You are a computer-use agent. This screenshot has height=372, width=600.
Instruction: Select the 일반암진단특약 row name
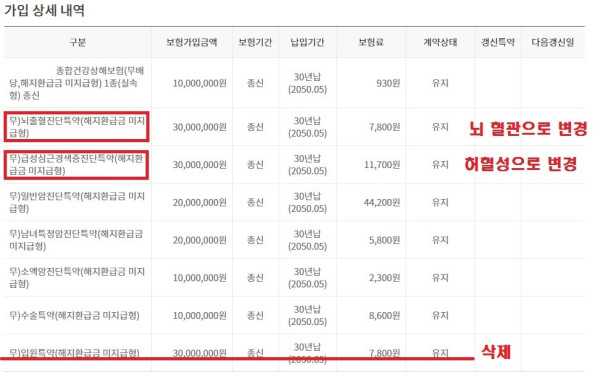pyautogui.click(x=77, y=202)
